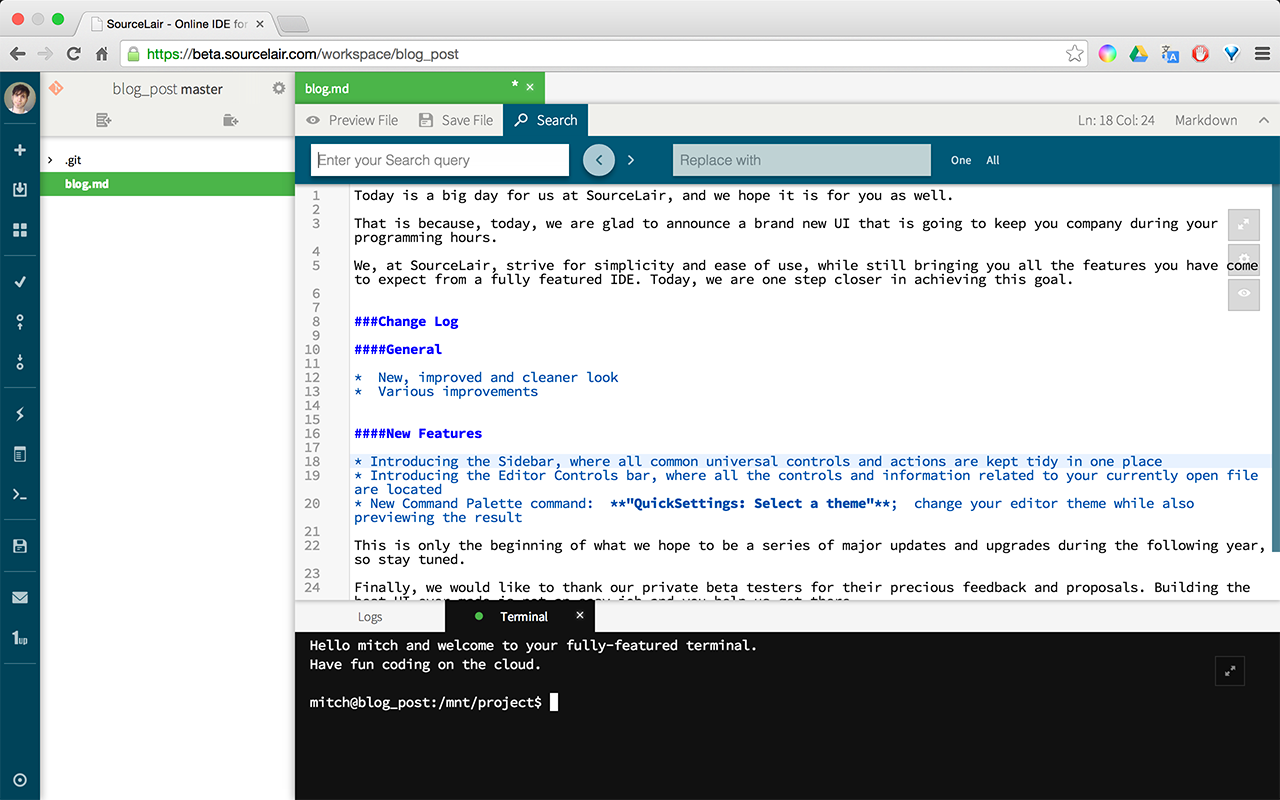Expand the terminal panel to fullscreen
Screen dimensions: 1280x800
coord(1230,671)
